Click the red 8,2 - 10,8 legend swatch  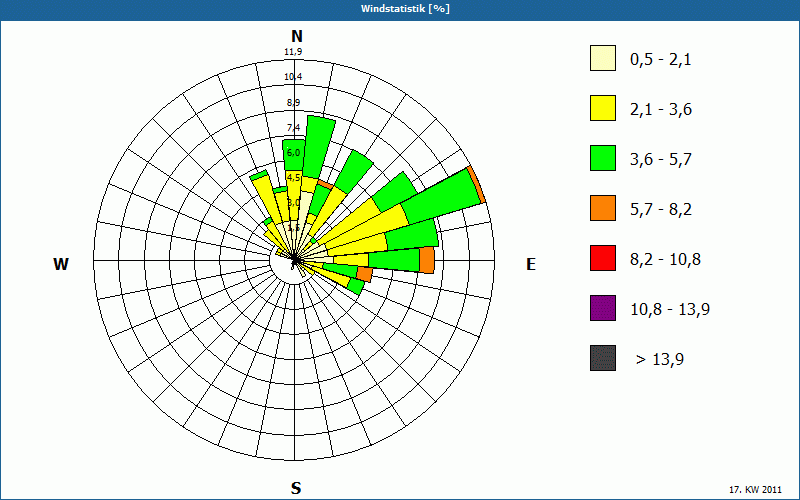click(603, 258)
